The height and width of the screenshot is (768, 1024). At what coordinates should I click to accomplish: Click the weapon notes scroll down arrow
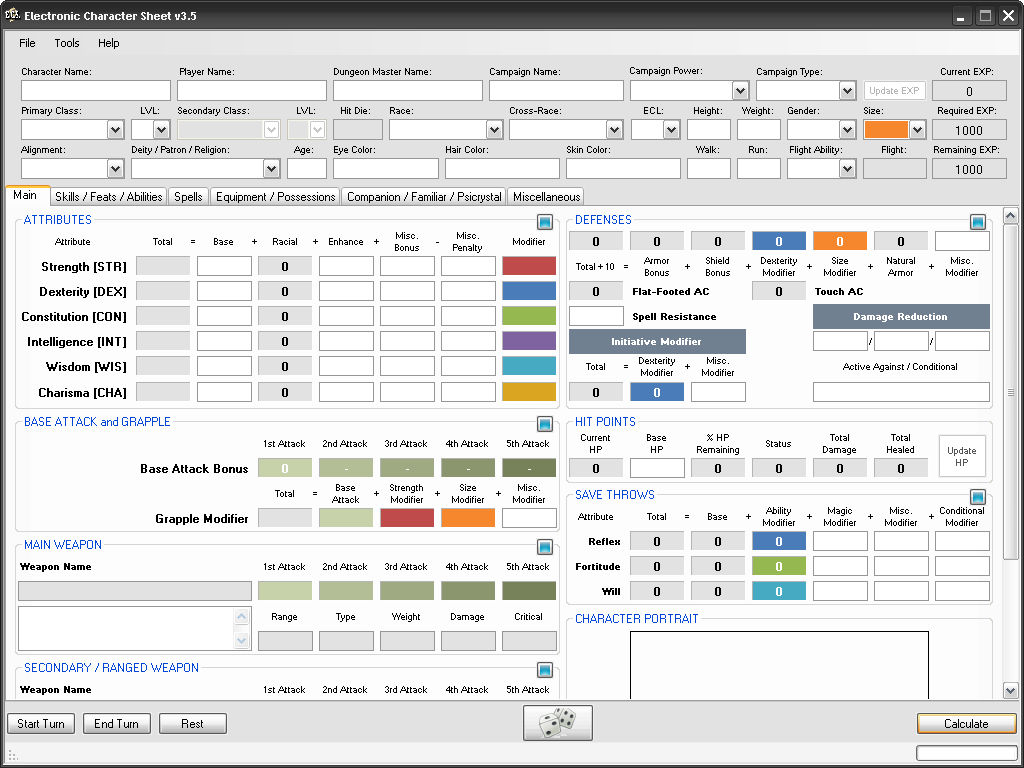tap(242, 641)
